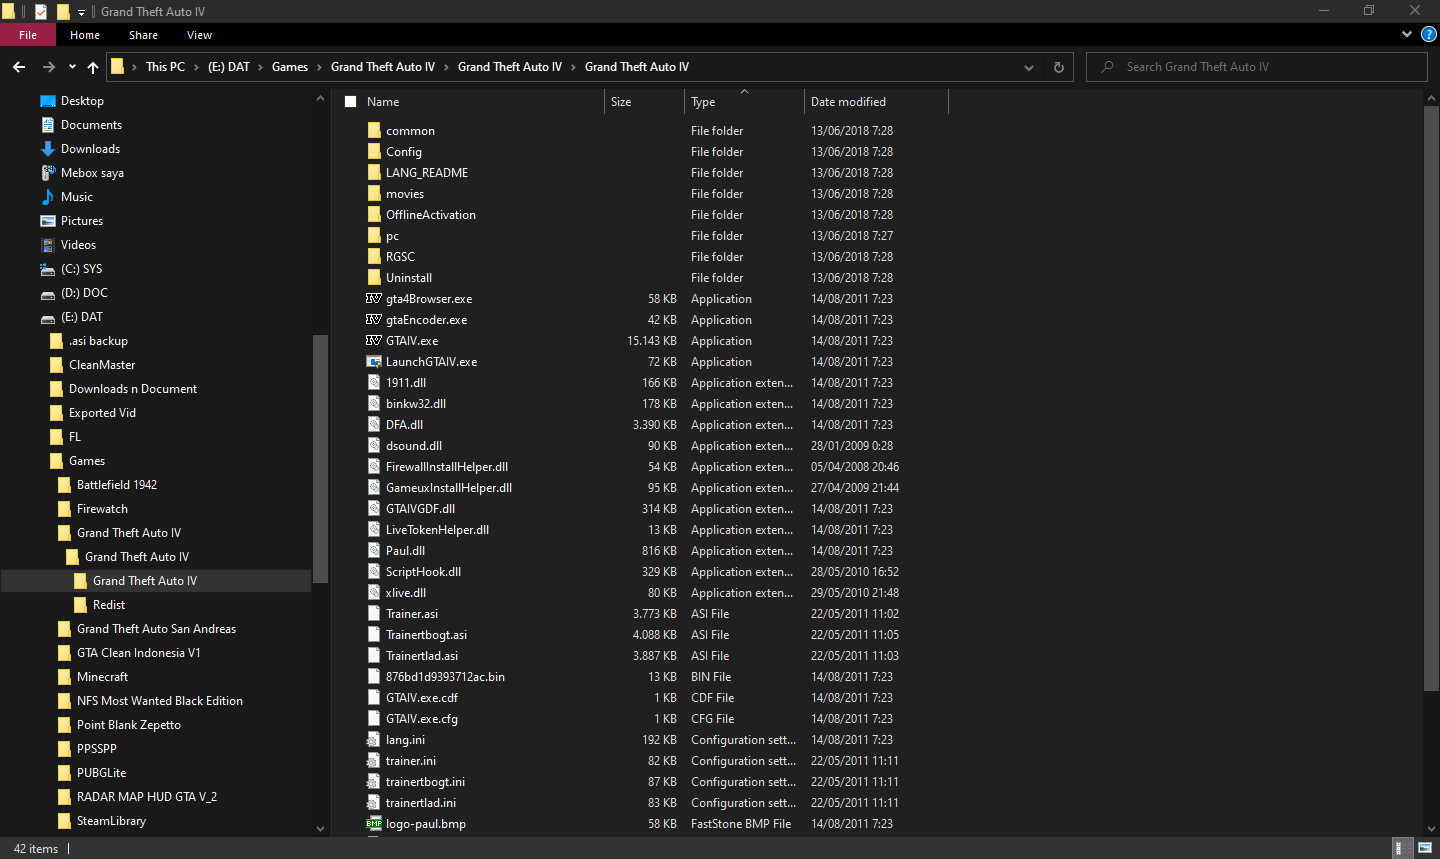Switch to large thumbnails view icon
The height and width of the screenshot is (859, 1440).
point(1425,848)
